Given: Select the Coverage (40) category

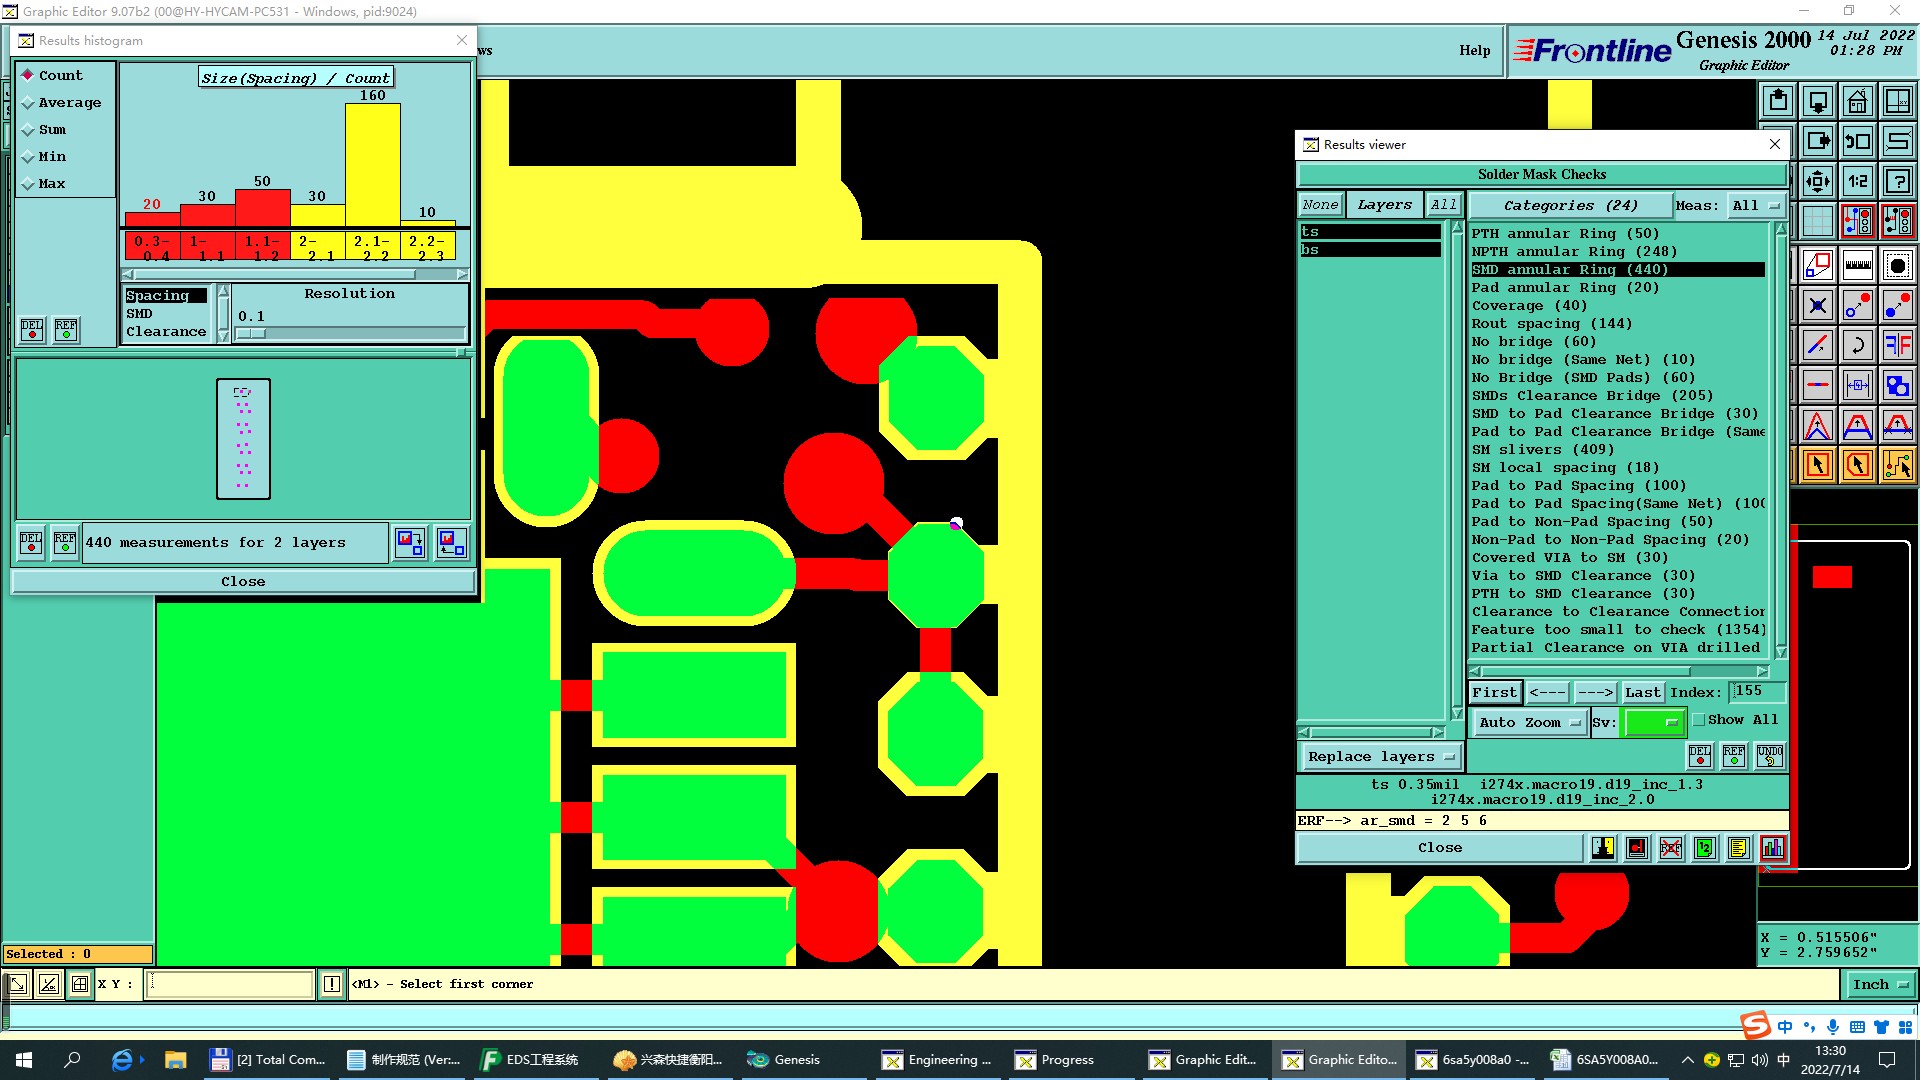Looking at the screenshot, I should point(1617,306).
